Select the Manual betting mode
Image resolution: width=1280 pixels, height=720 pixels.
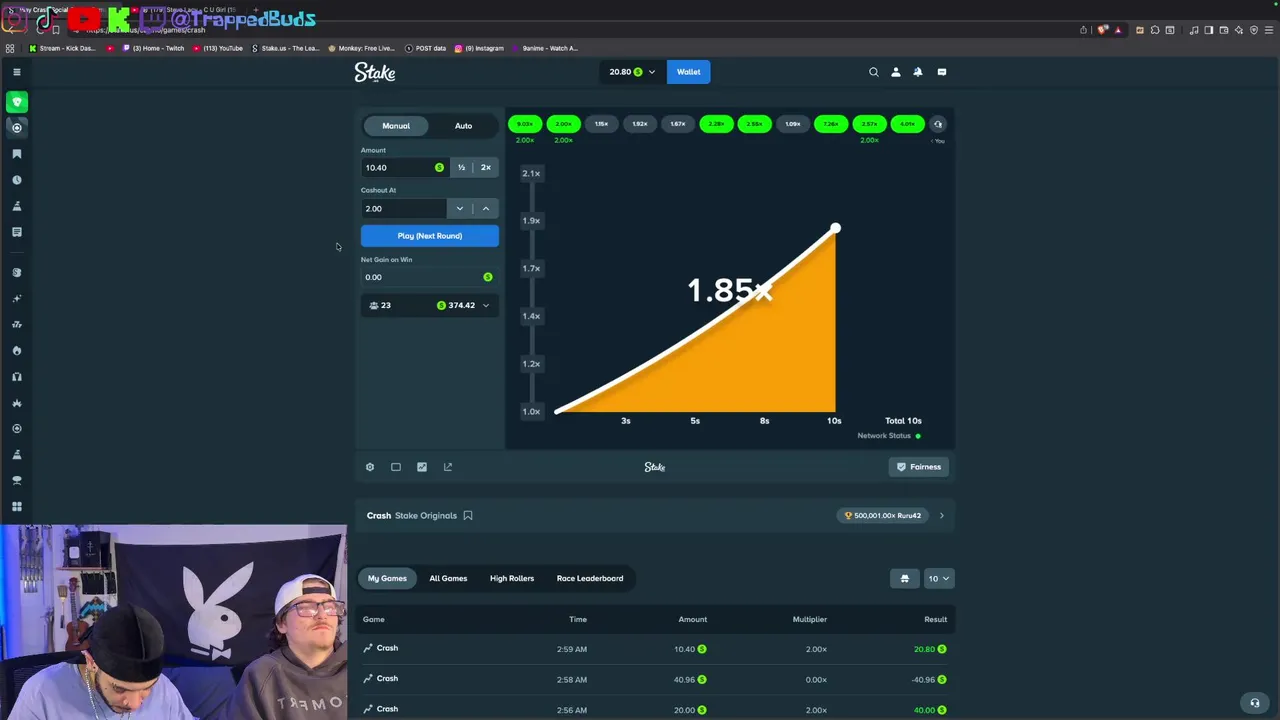pyautogui.click(x=396, y=126)
